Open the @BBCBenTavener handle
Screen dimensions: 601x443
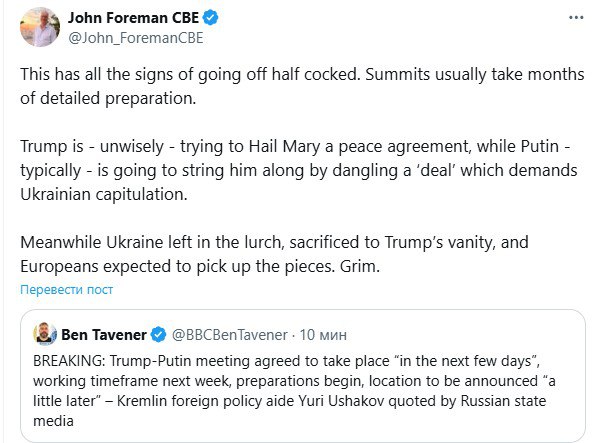click(230, 335)
